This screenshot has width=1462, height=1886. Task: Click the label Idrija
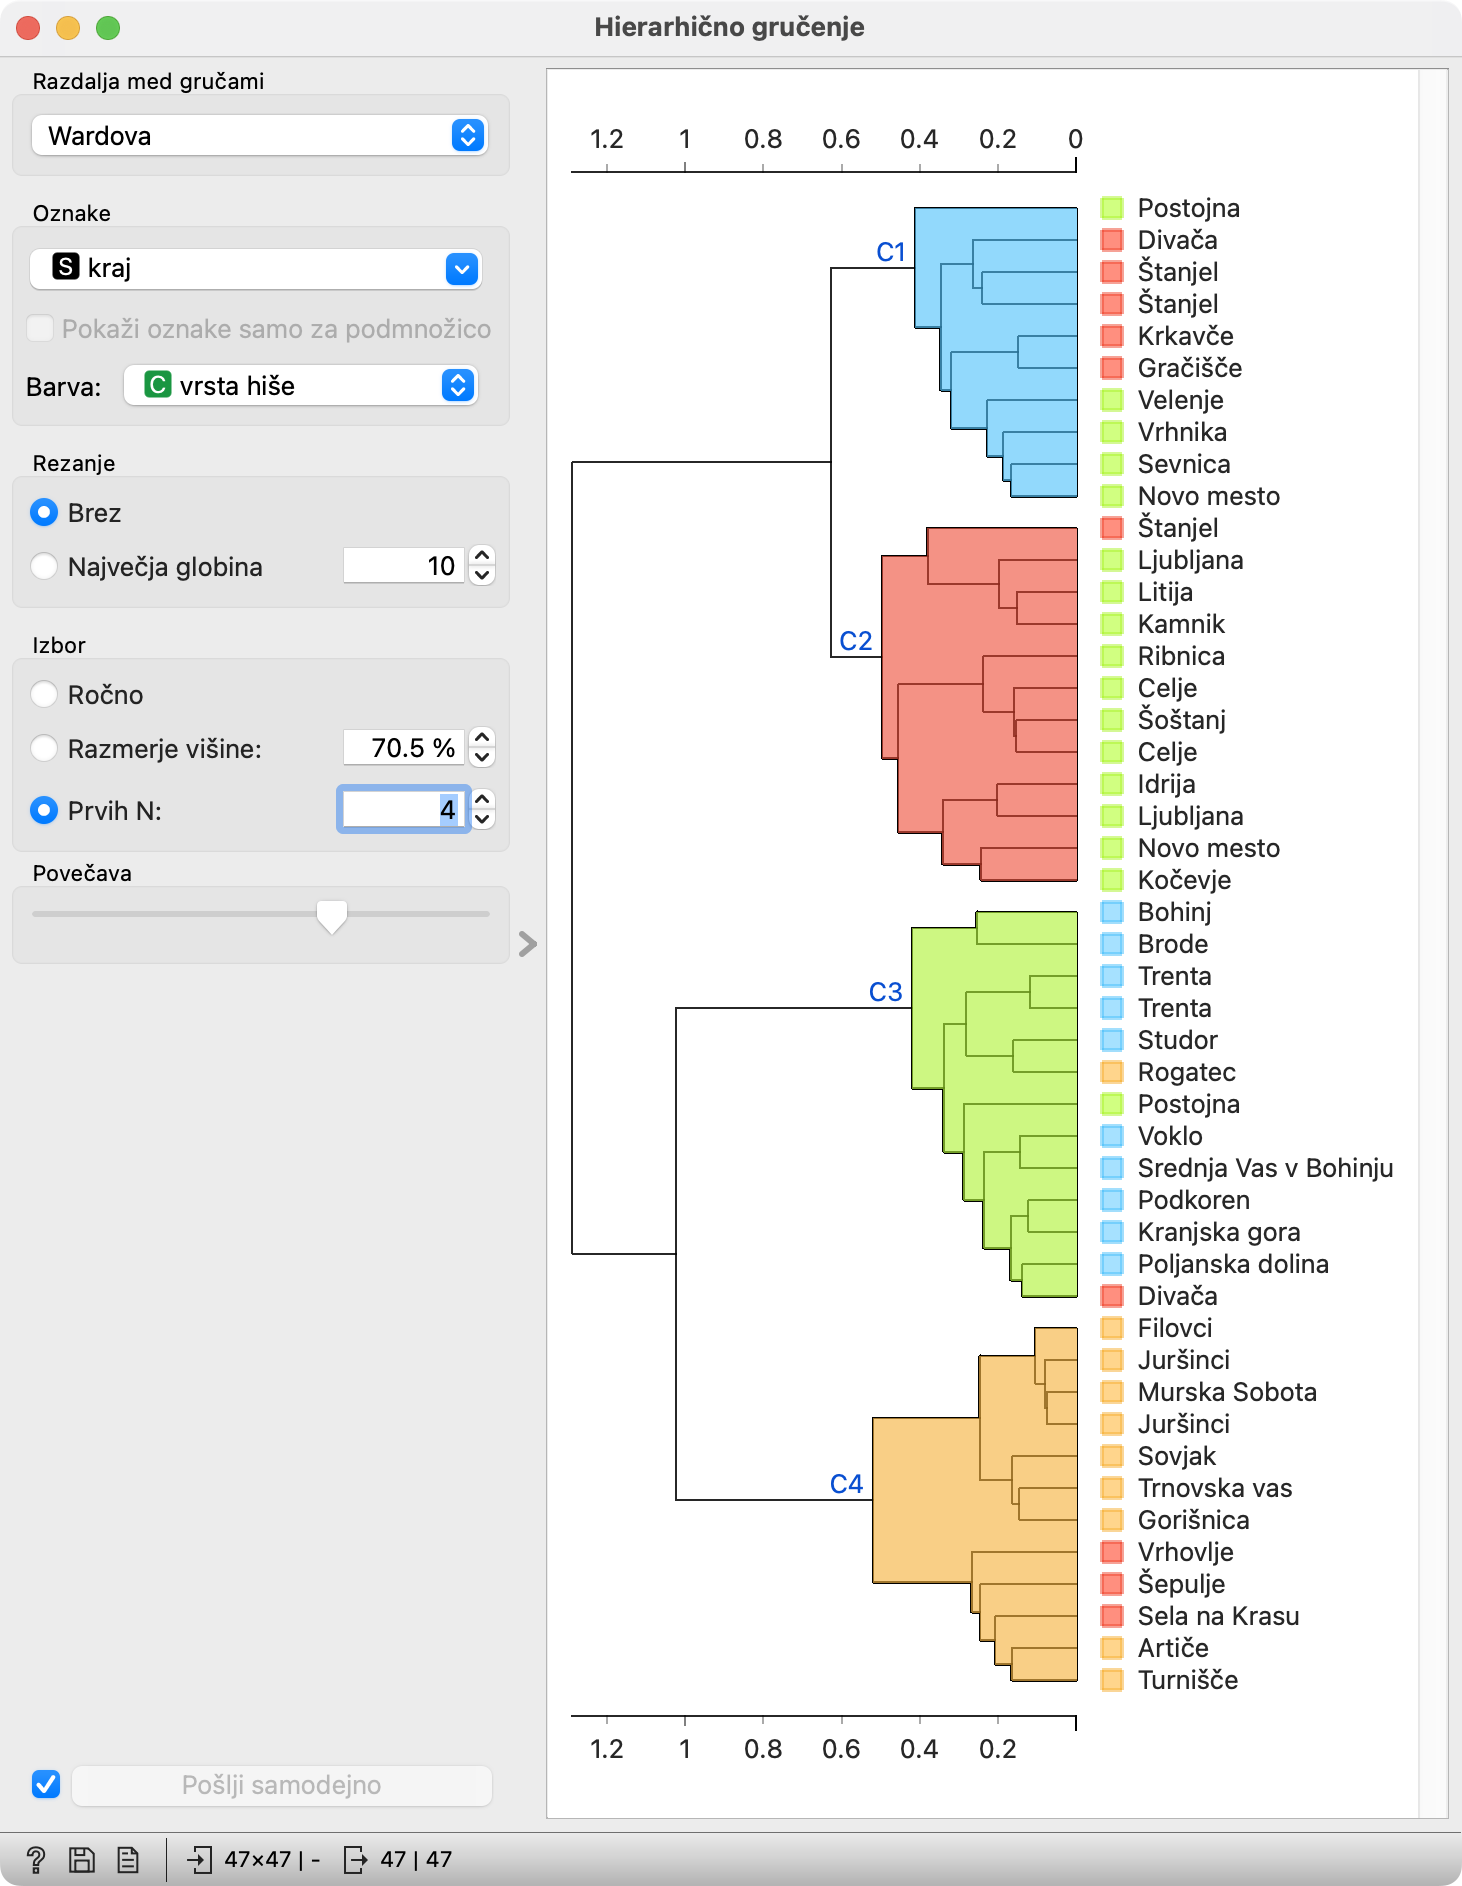click(x=1166, y=784)
